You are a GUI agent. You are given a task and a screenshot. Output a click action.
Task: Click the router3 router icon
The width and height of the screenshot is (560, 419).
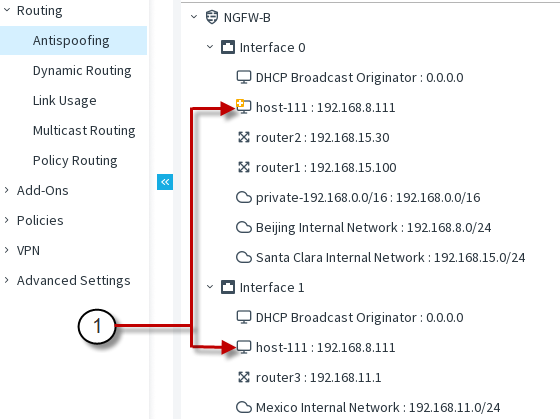[x=244, y=377]
